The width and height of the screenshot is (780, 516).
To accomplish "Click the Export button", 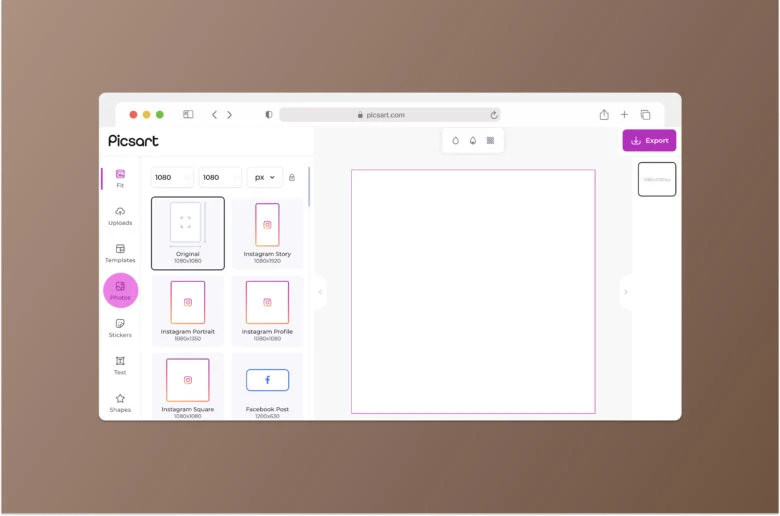I will tap(649, 141).
